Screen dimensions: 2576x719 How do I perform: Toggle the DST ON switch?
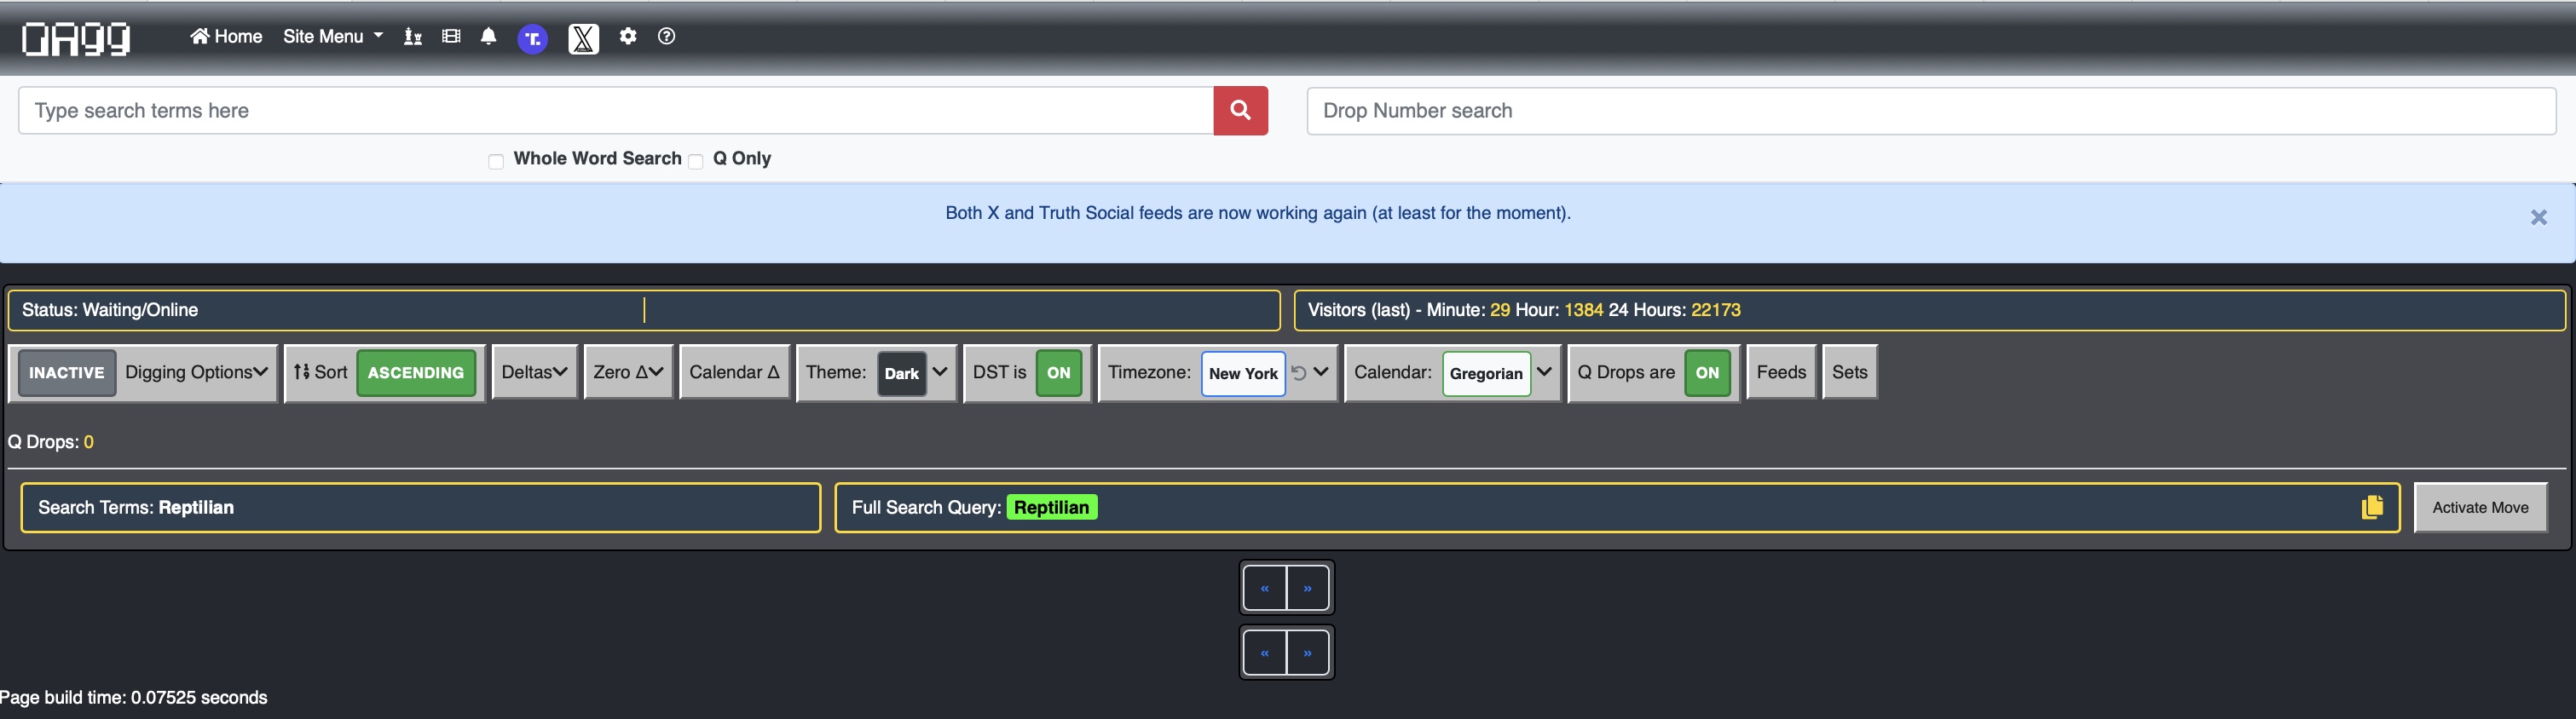(x=1058, y=373)
